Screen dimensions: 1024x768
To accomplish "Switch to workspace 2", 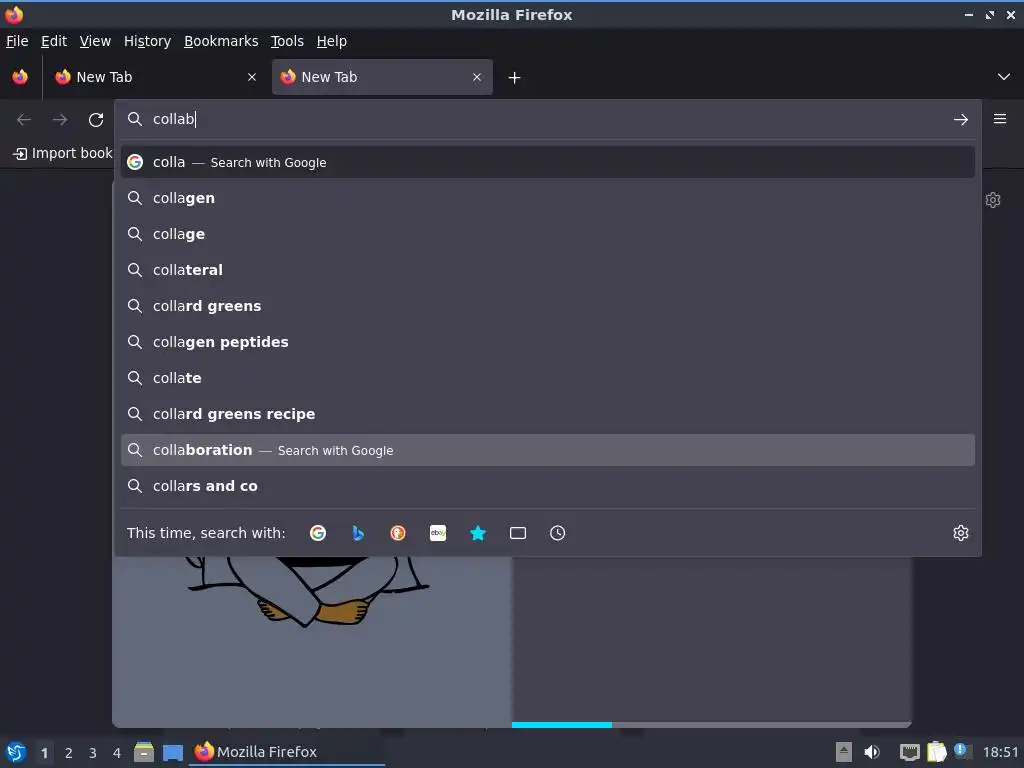I will tap(69, 753).
